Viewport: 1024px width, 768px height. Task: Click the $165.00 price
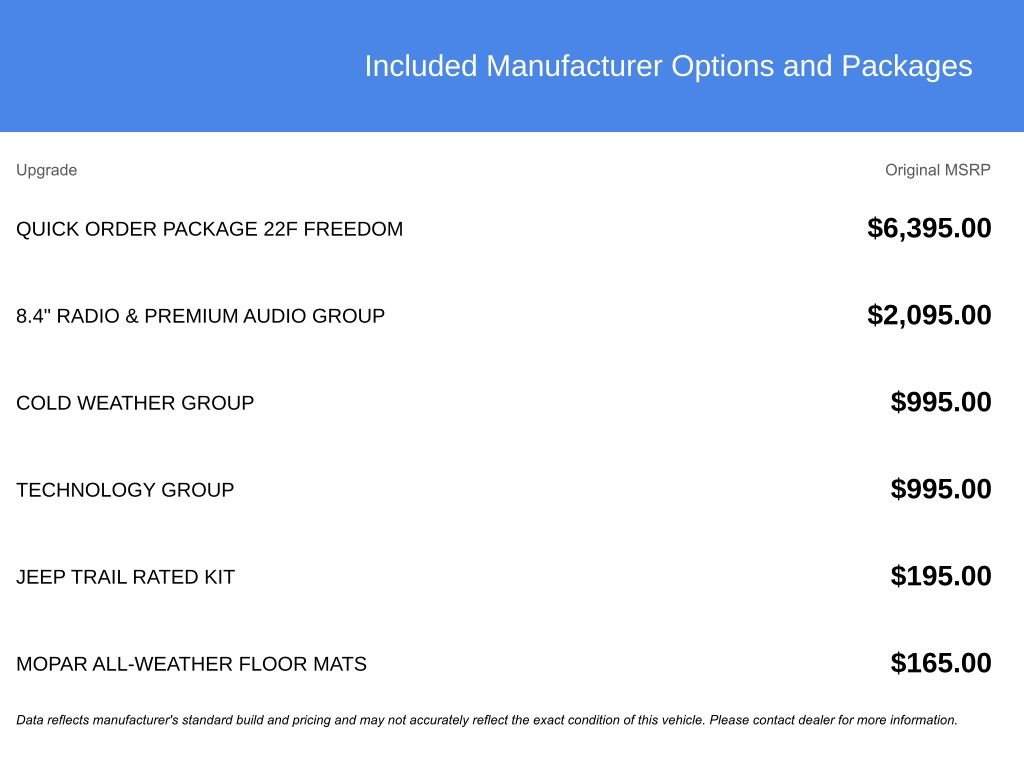(941, 663)
